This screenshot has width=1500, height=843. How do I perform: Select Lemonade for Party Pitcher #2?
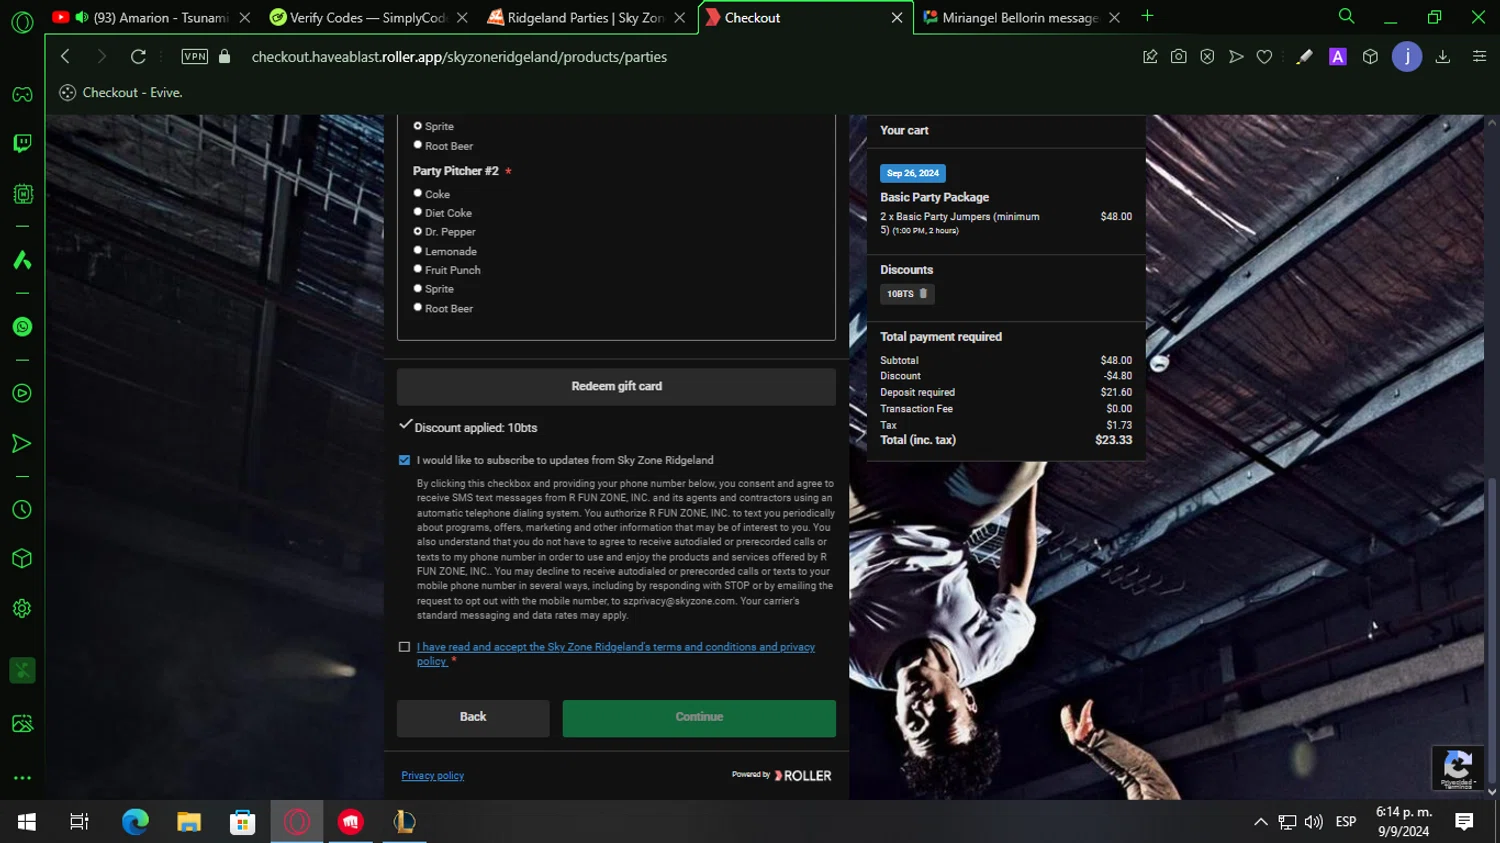418,250
